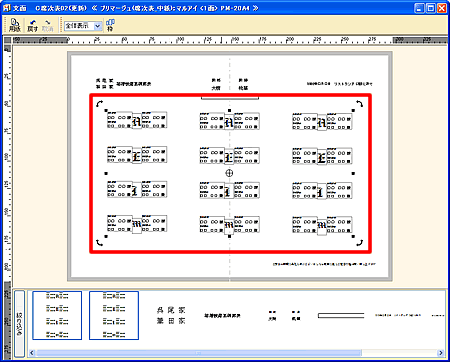Select the second seating-layout thumbnail
Screen dimensions: 450x362
click(114, 315)
